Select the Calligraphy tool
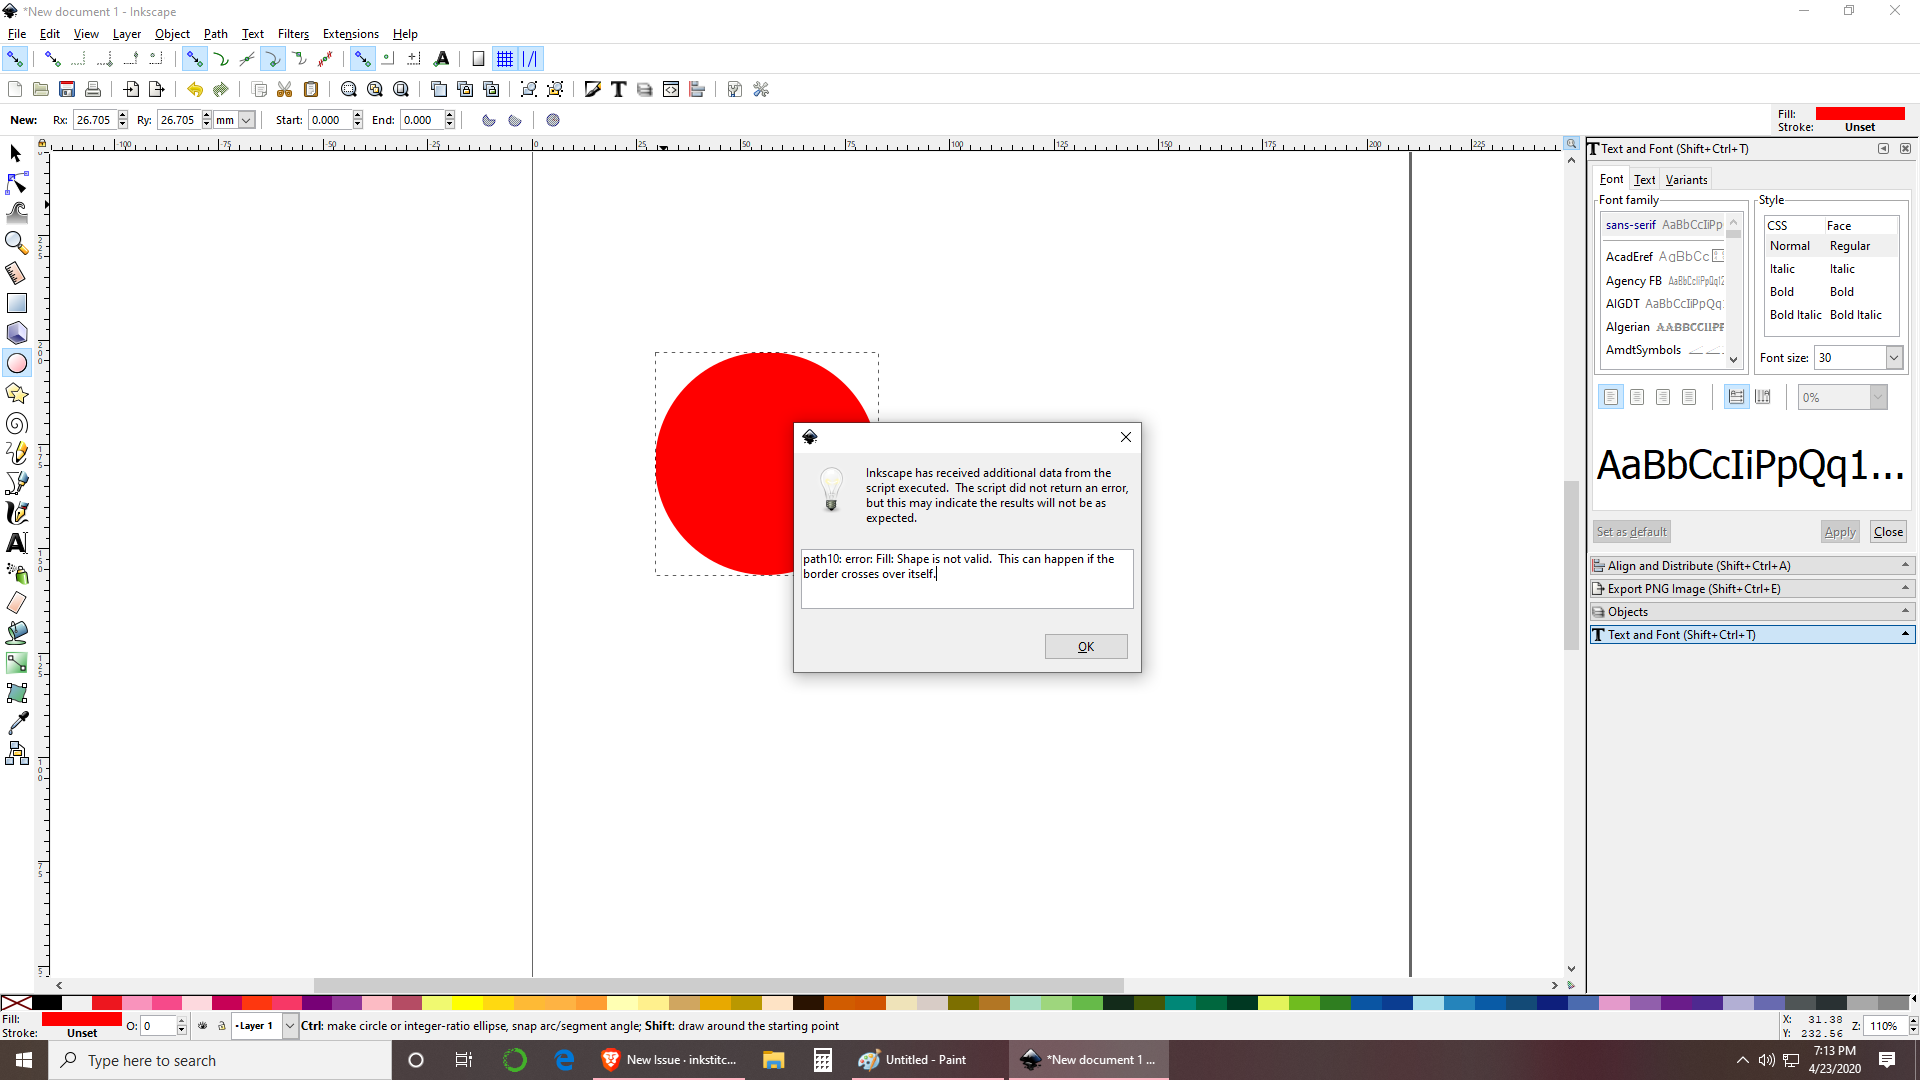The width and height of the screenshot is (1920, 1080). [x=17, y=513]
